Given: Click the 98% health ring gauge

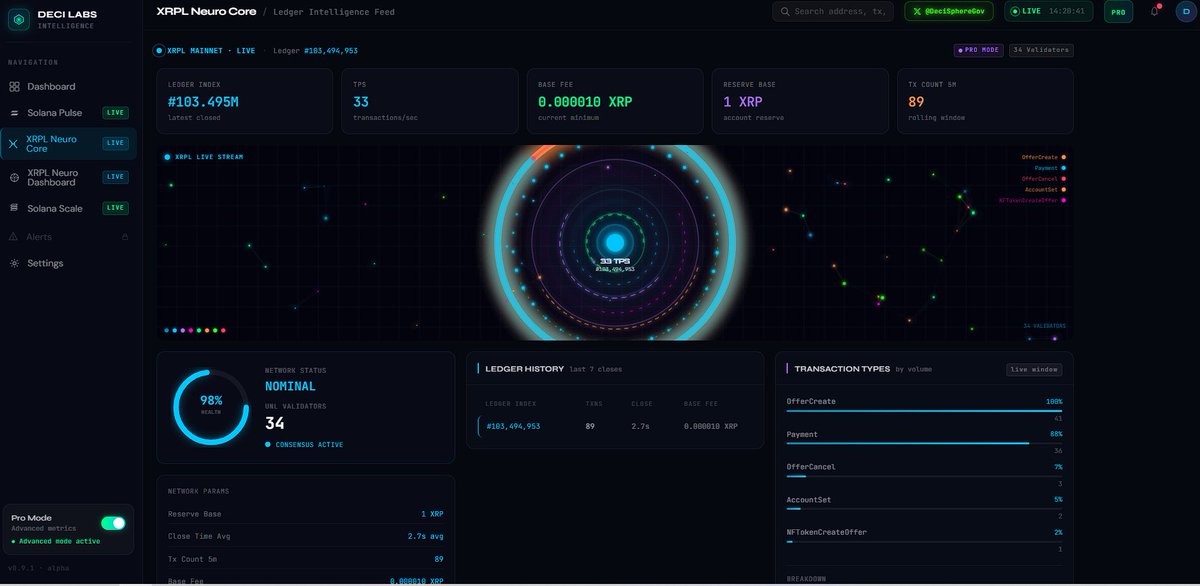Looking at the screenshot, I should [211, 407].
